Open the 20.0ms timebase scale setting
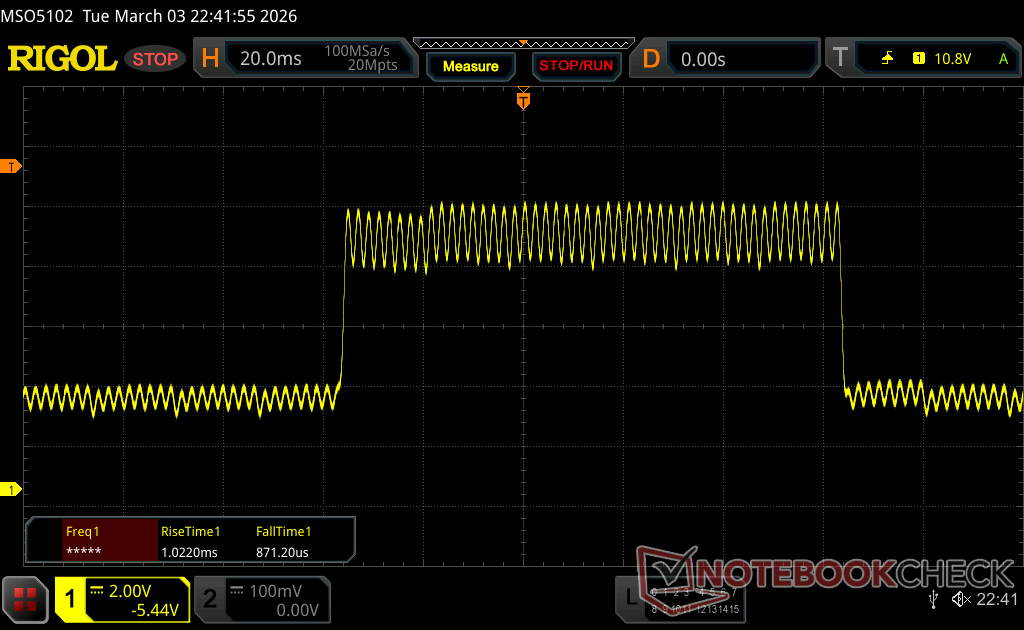 271,59
